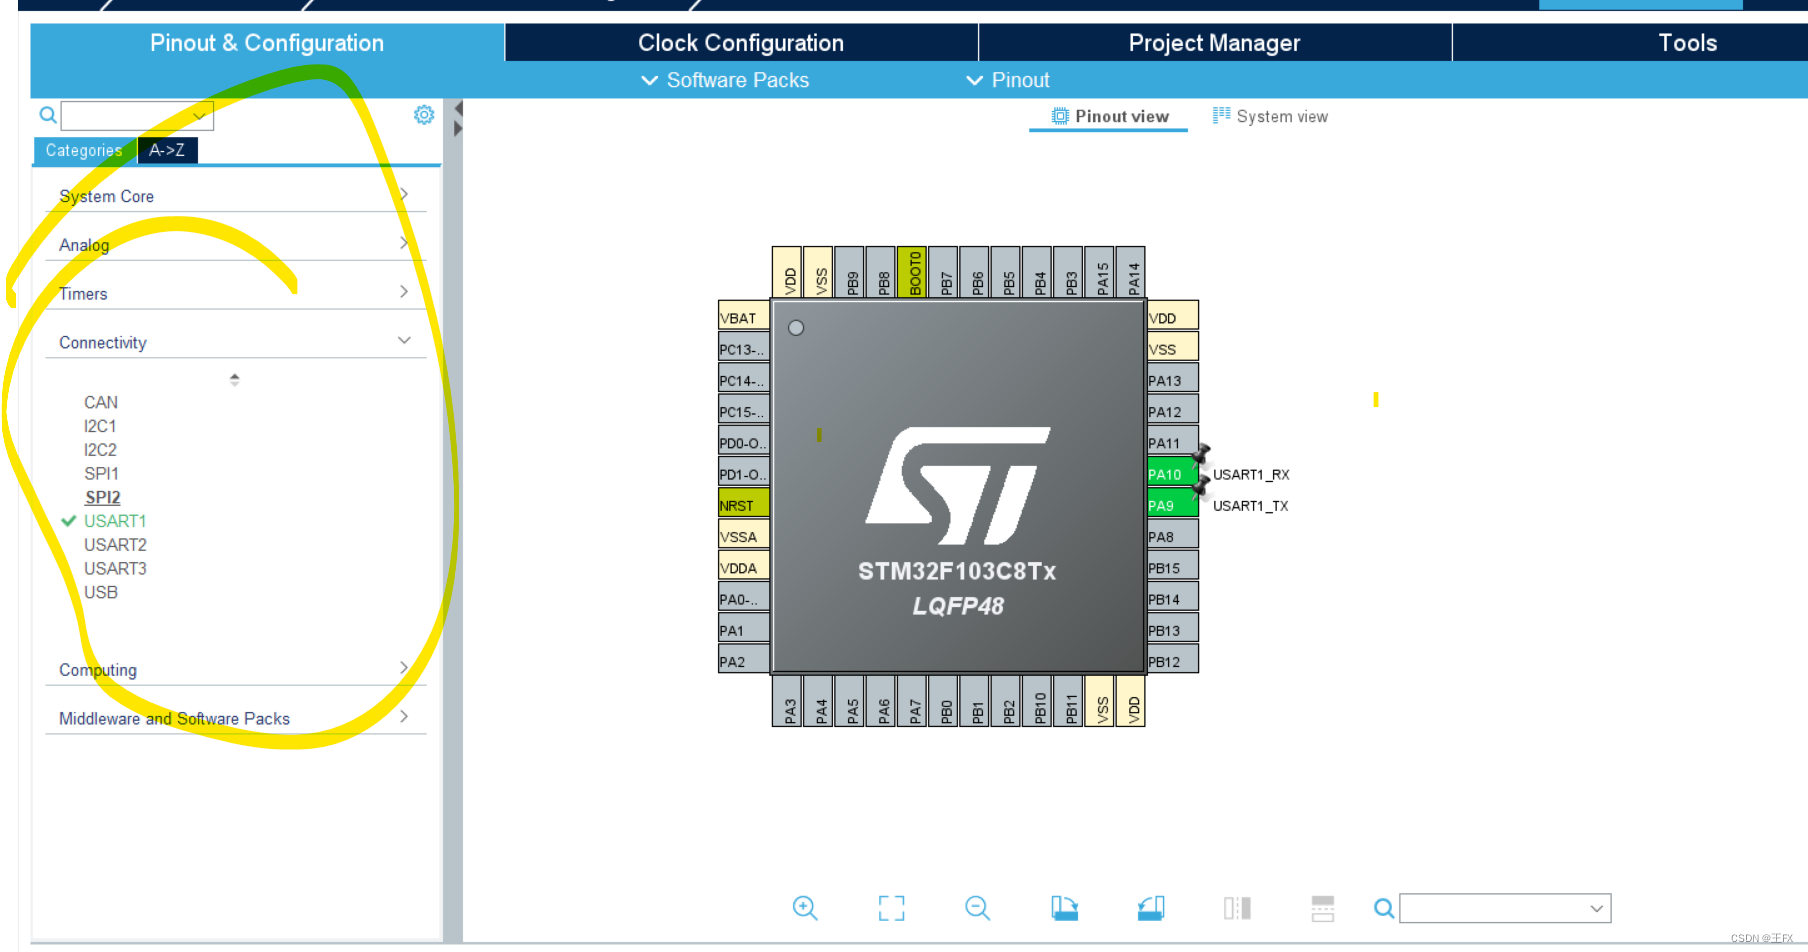Click the PC13 pin
The height and width of the screenshot is (952, 1808).
coord(744,347)
